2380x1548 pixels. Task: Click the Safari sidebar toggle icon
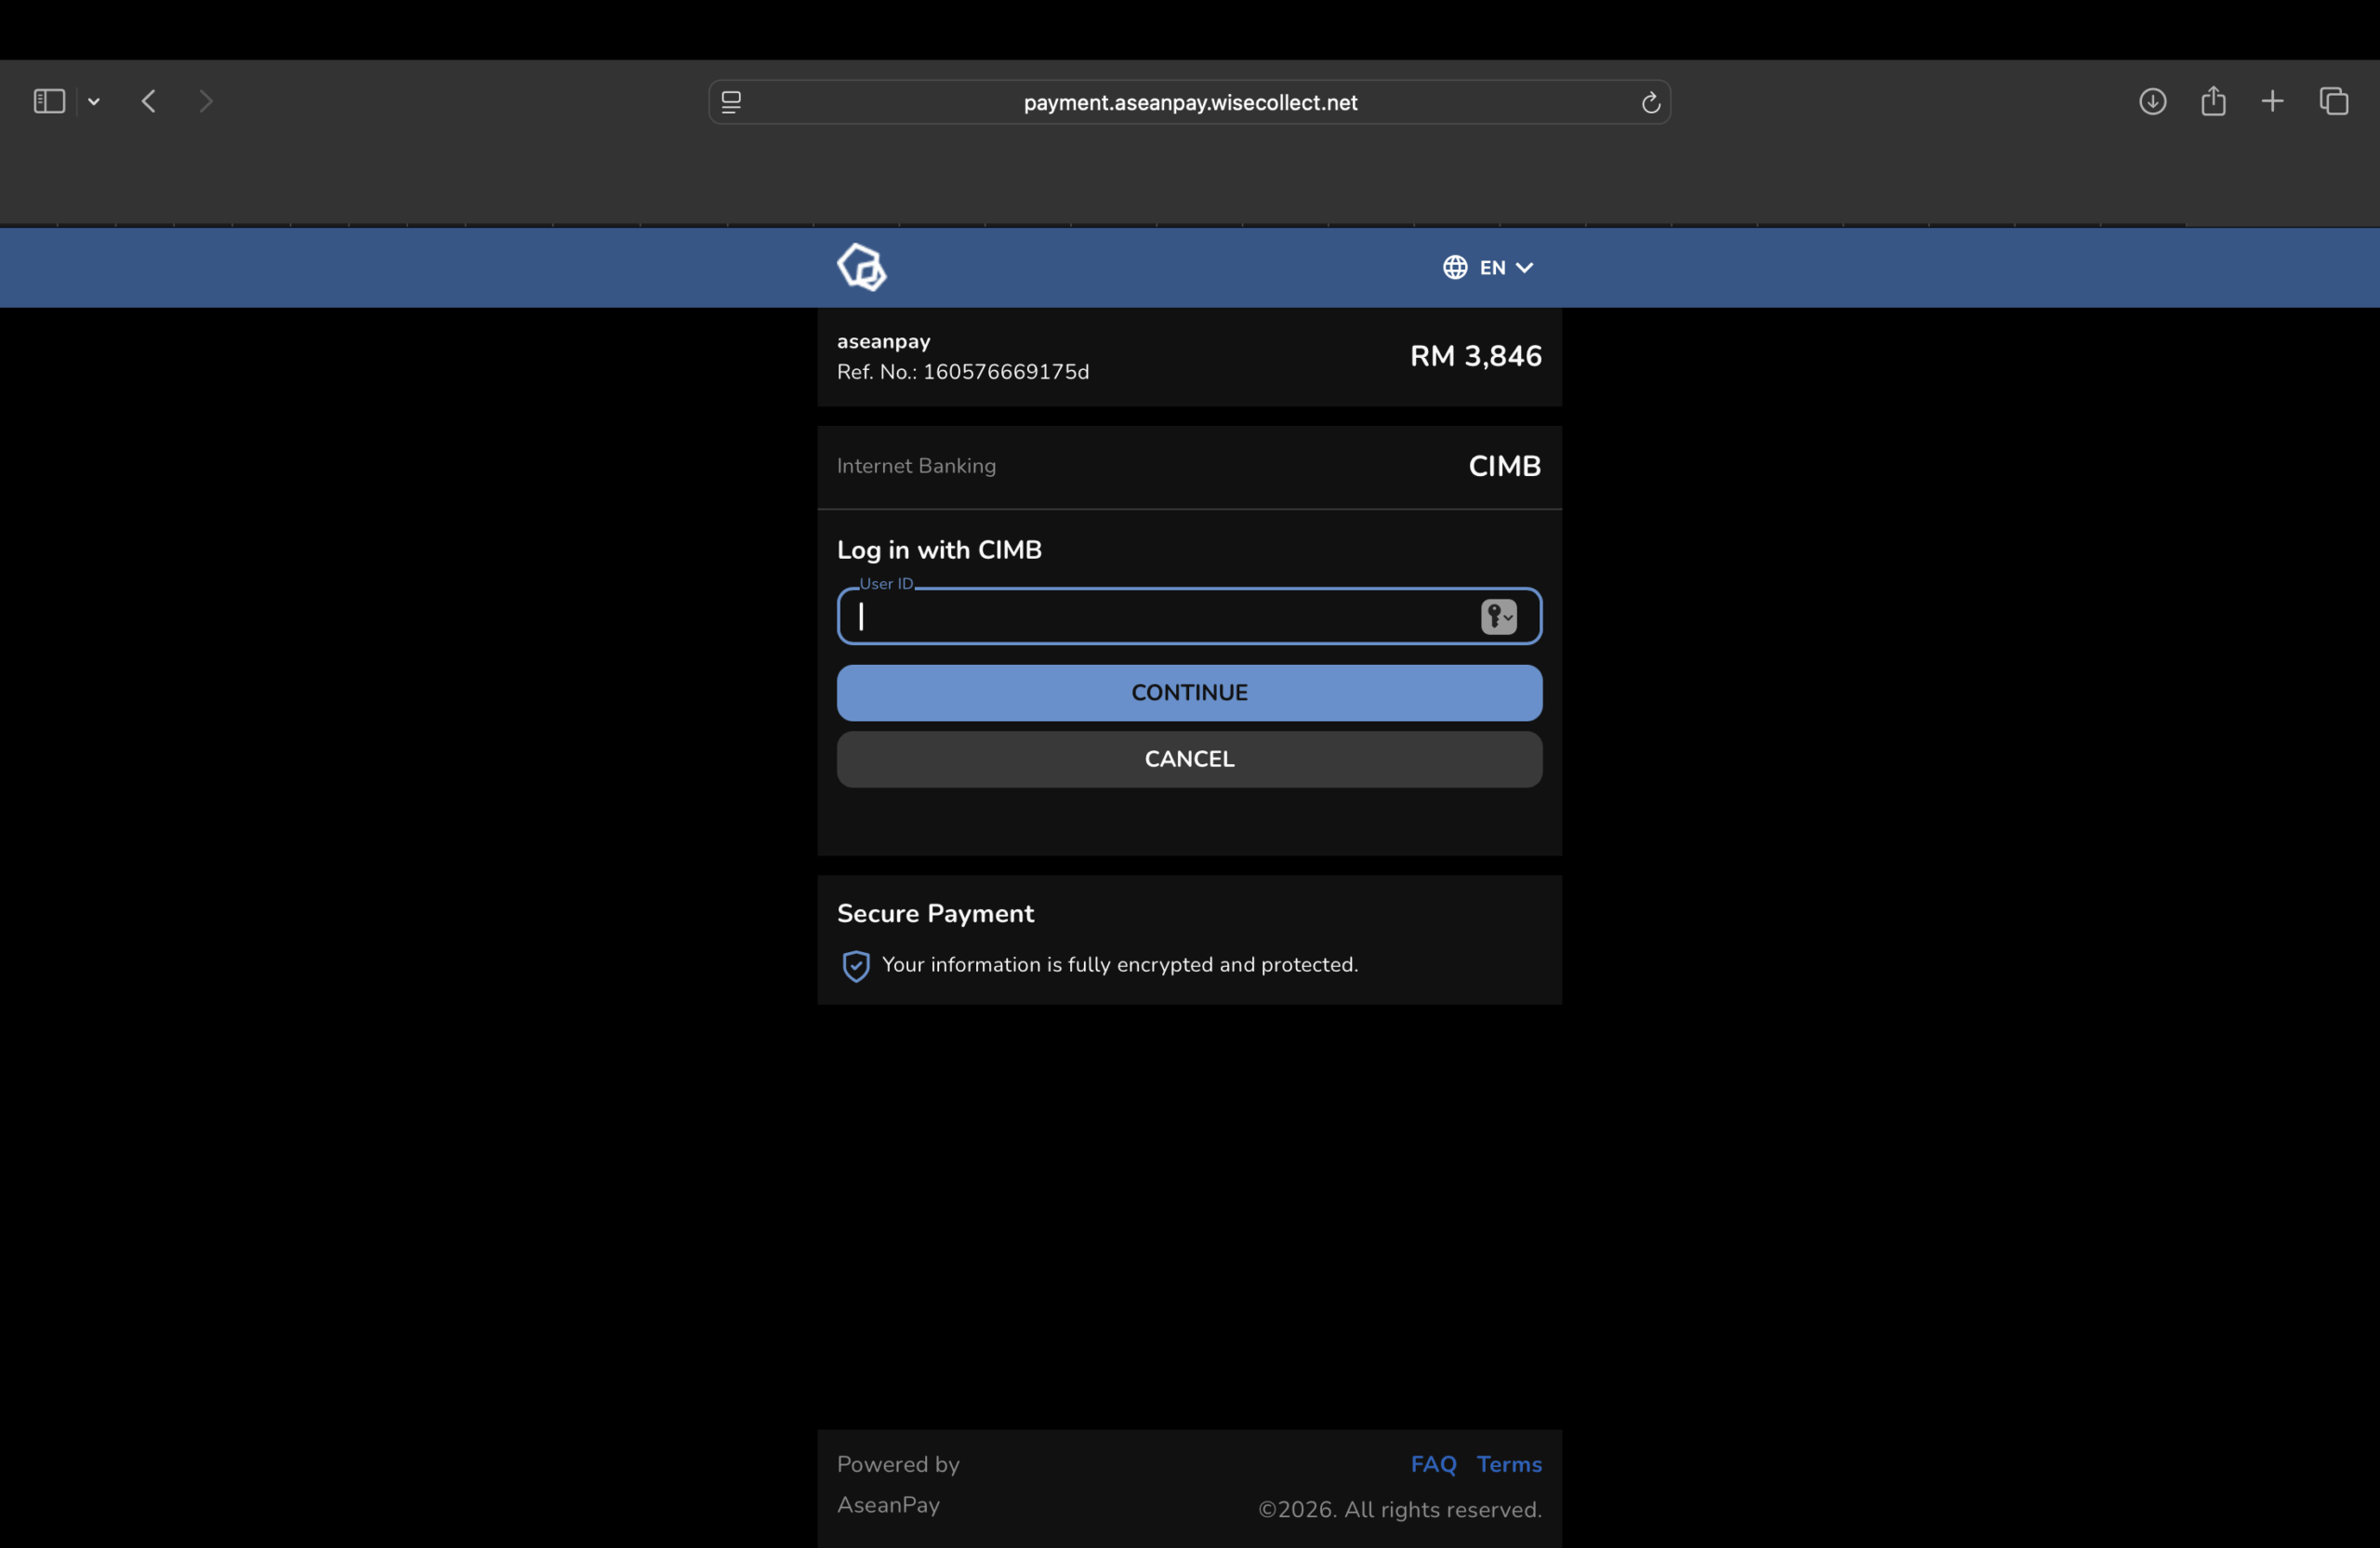pyautogui.click(x=49, y=101)
